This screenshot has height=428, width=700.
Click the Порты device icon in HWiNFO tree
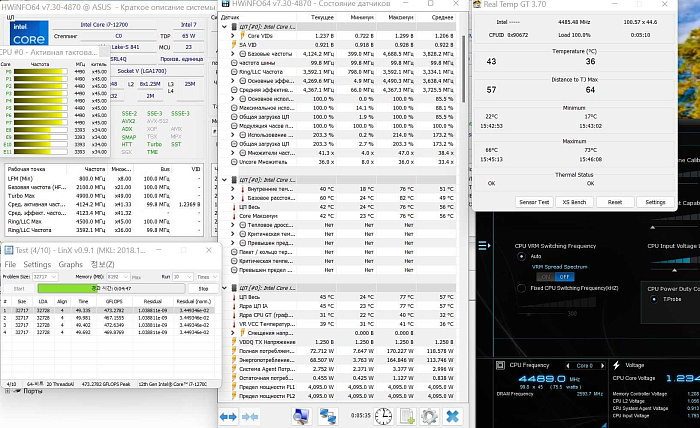(x=17, y=391)
